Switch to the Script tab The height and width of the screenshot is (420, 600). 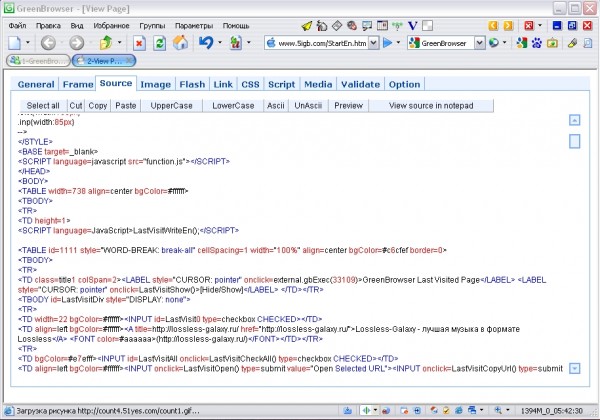tap(282, 84)
